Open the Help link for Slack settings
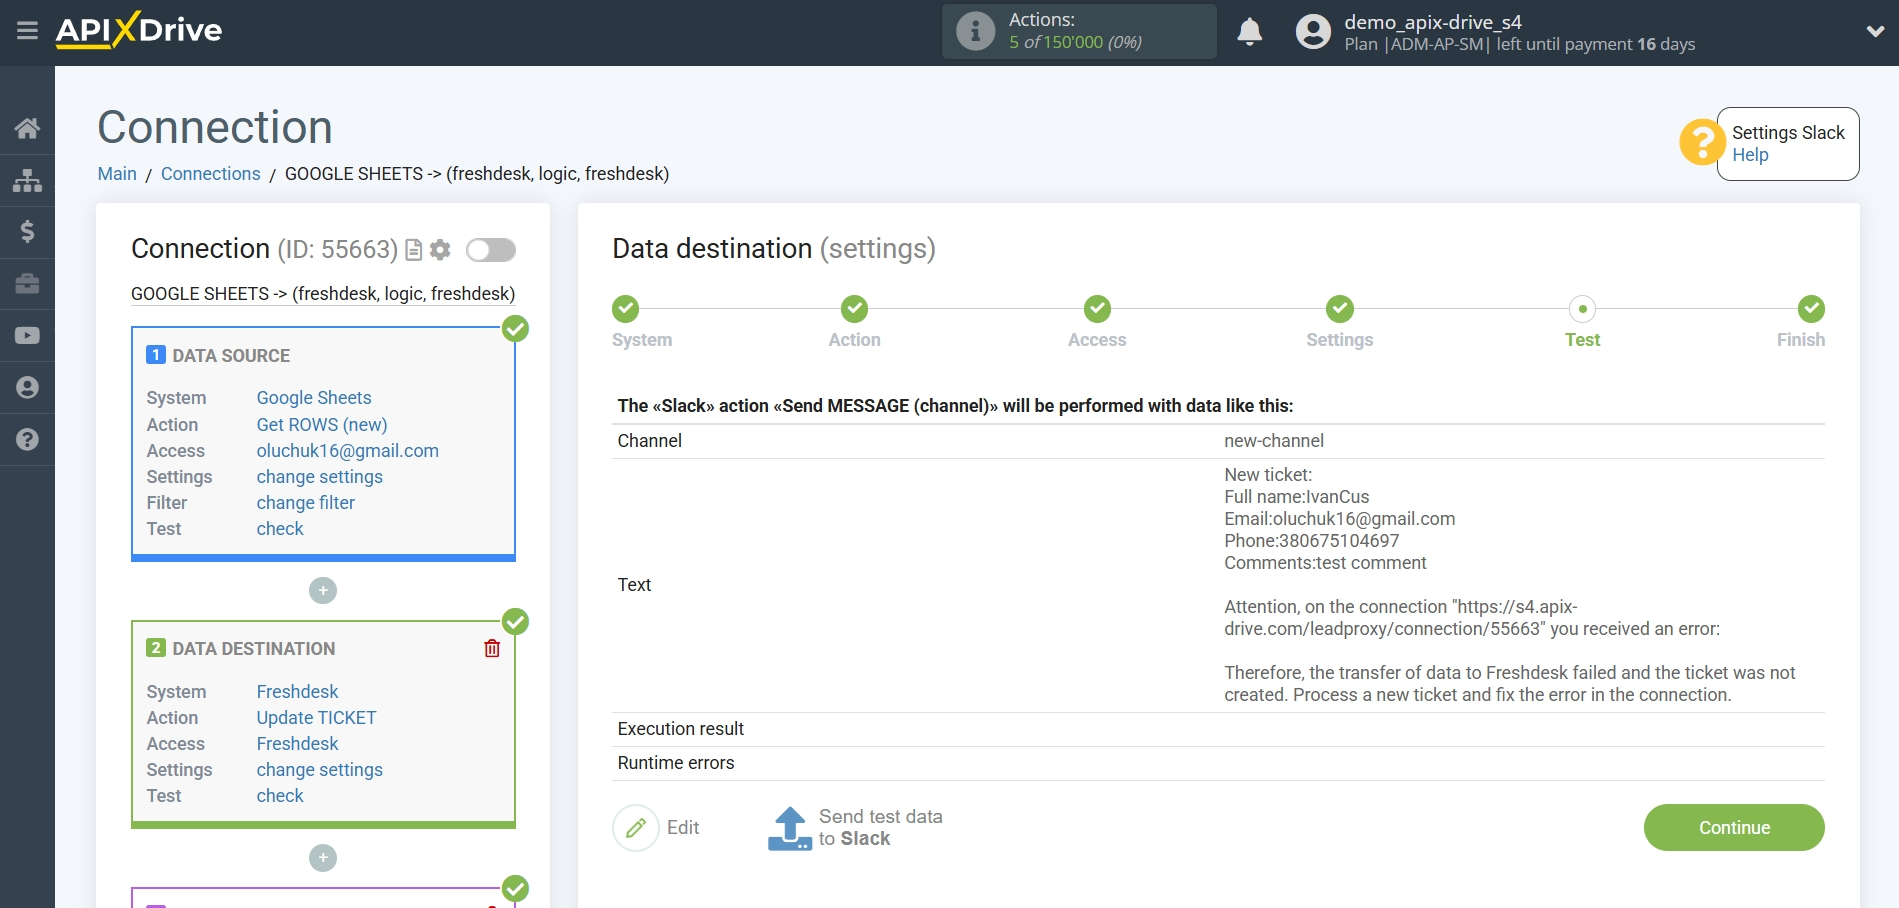This screenshot has height=908, width=1899. 1750,155
